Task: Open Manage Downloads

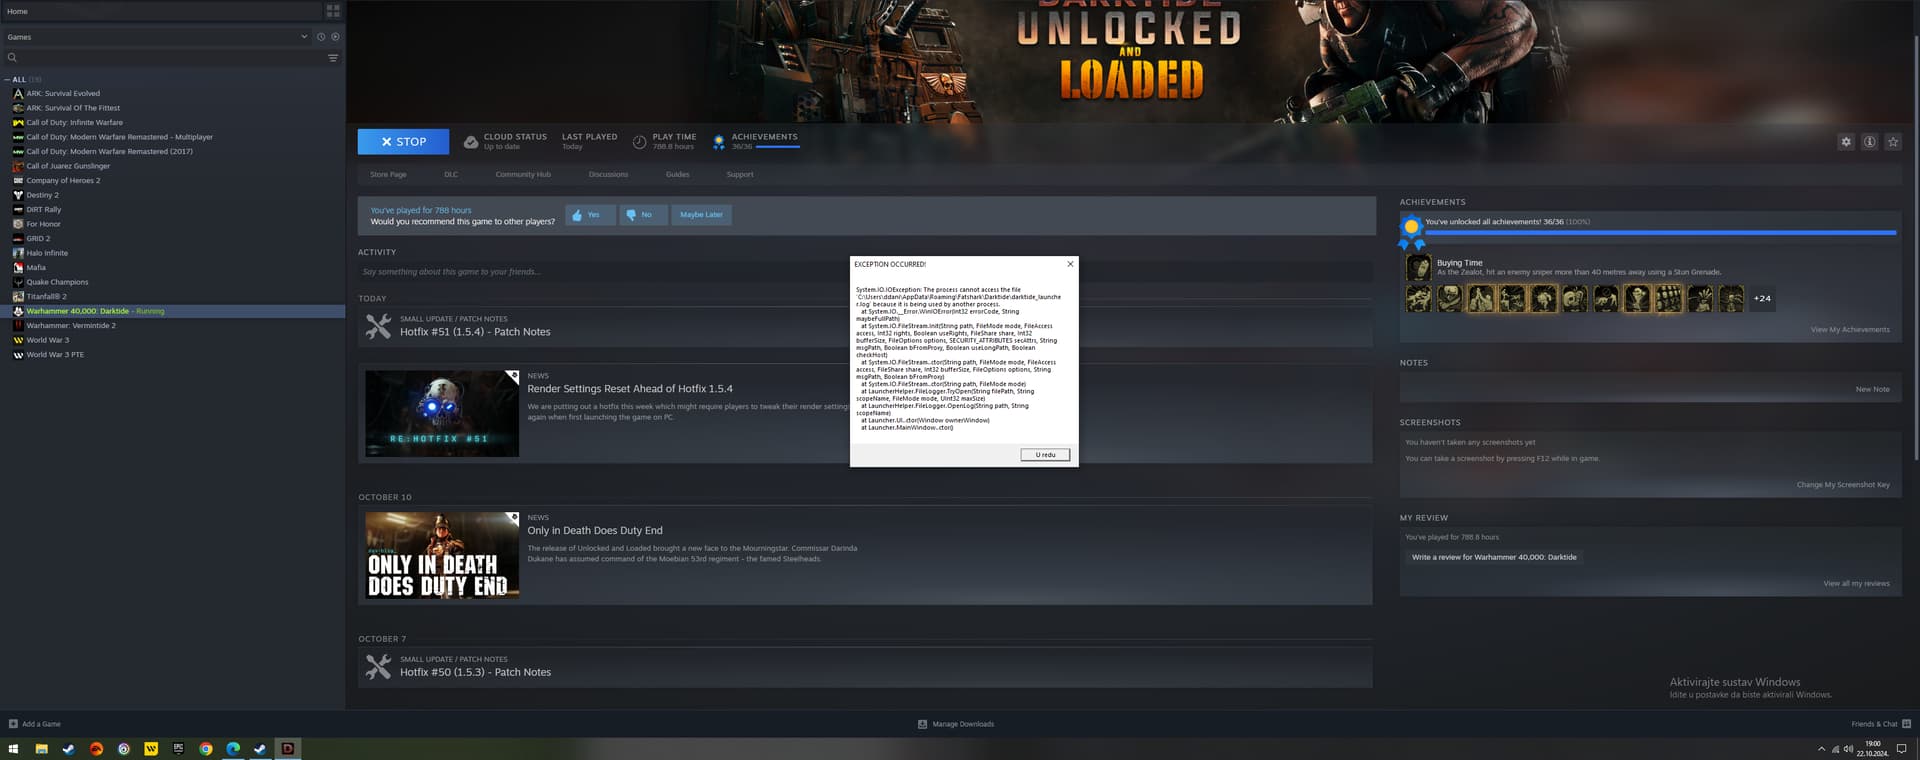Action: click(x=955, y=724)
